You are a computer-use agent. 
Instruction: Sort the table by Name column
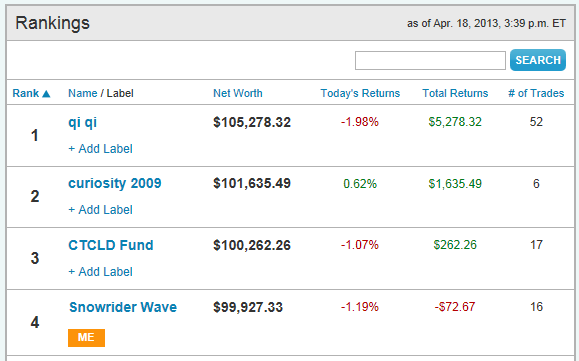[x=83, y=93]
